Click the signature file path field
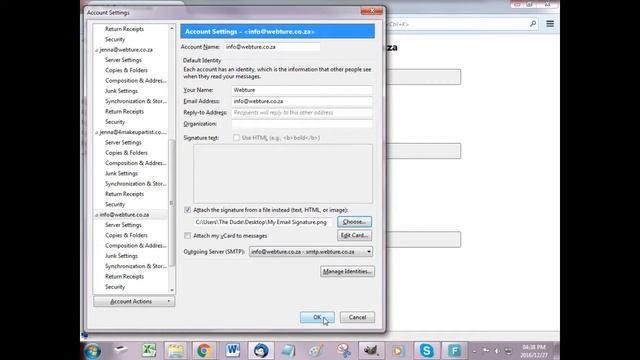Screen dimensions: 640x360 [263, 222]
